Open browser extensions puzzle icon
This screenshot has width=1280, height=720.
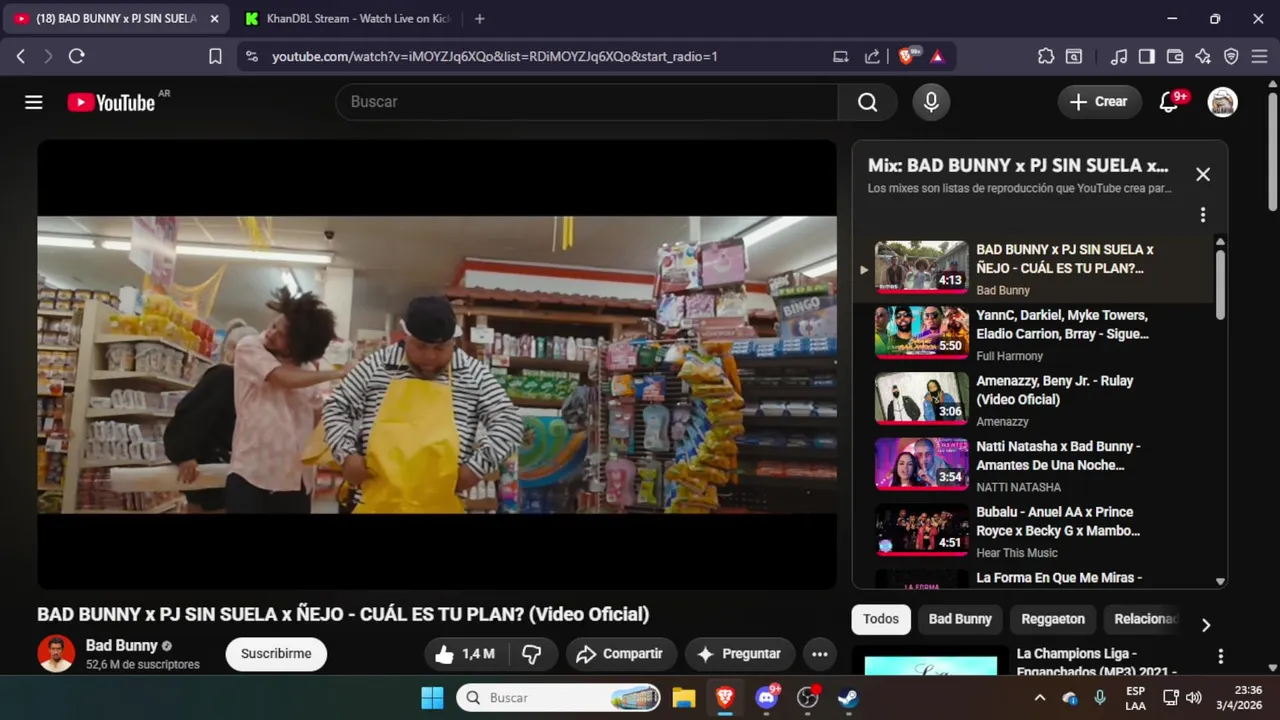[1046, 56]
